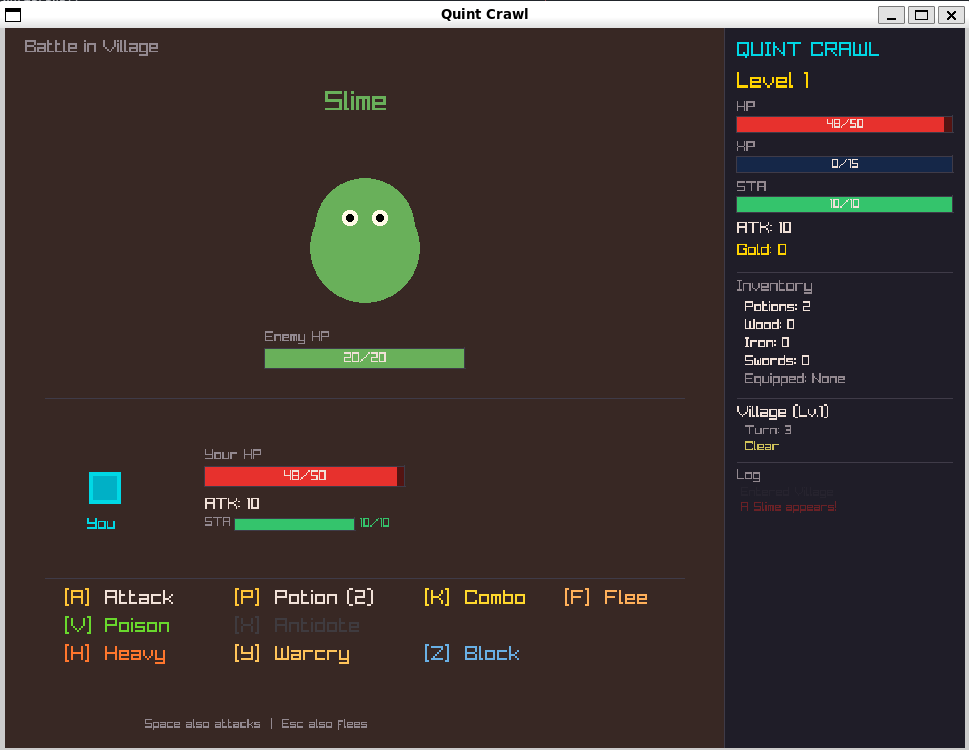Activate the [Y] Warcry action
The height and width of the screenshot is (750, 969).
292,654
